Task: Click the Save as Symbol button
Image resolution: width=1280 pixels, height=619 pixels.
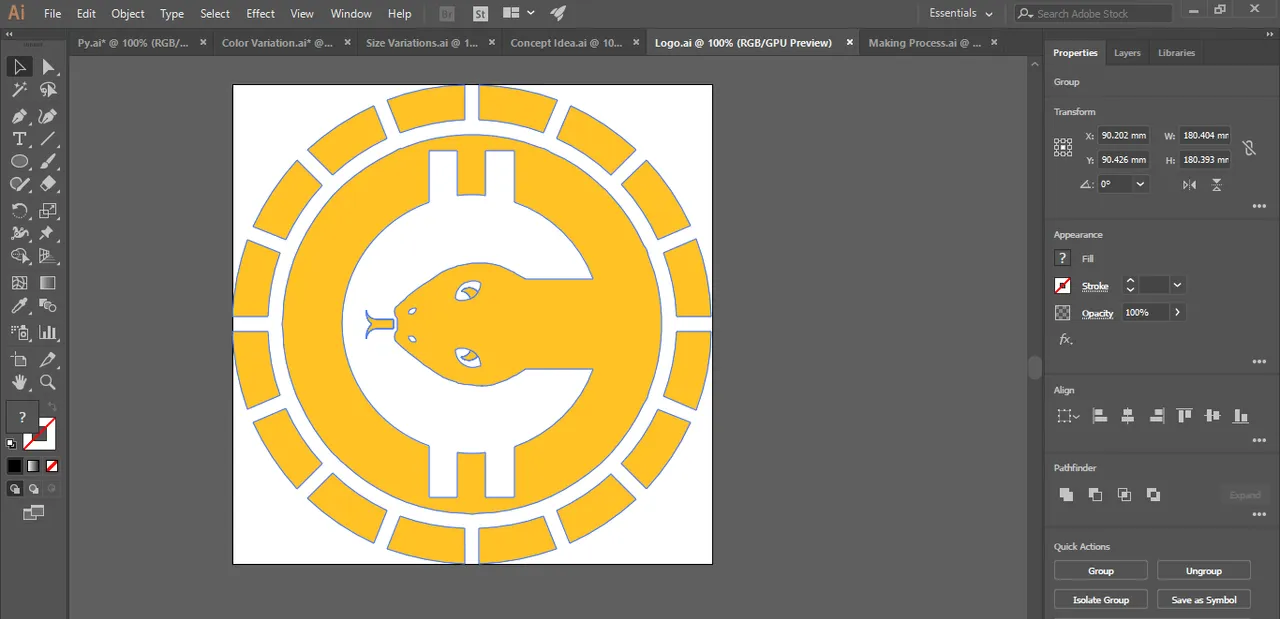Action: 1204,600
